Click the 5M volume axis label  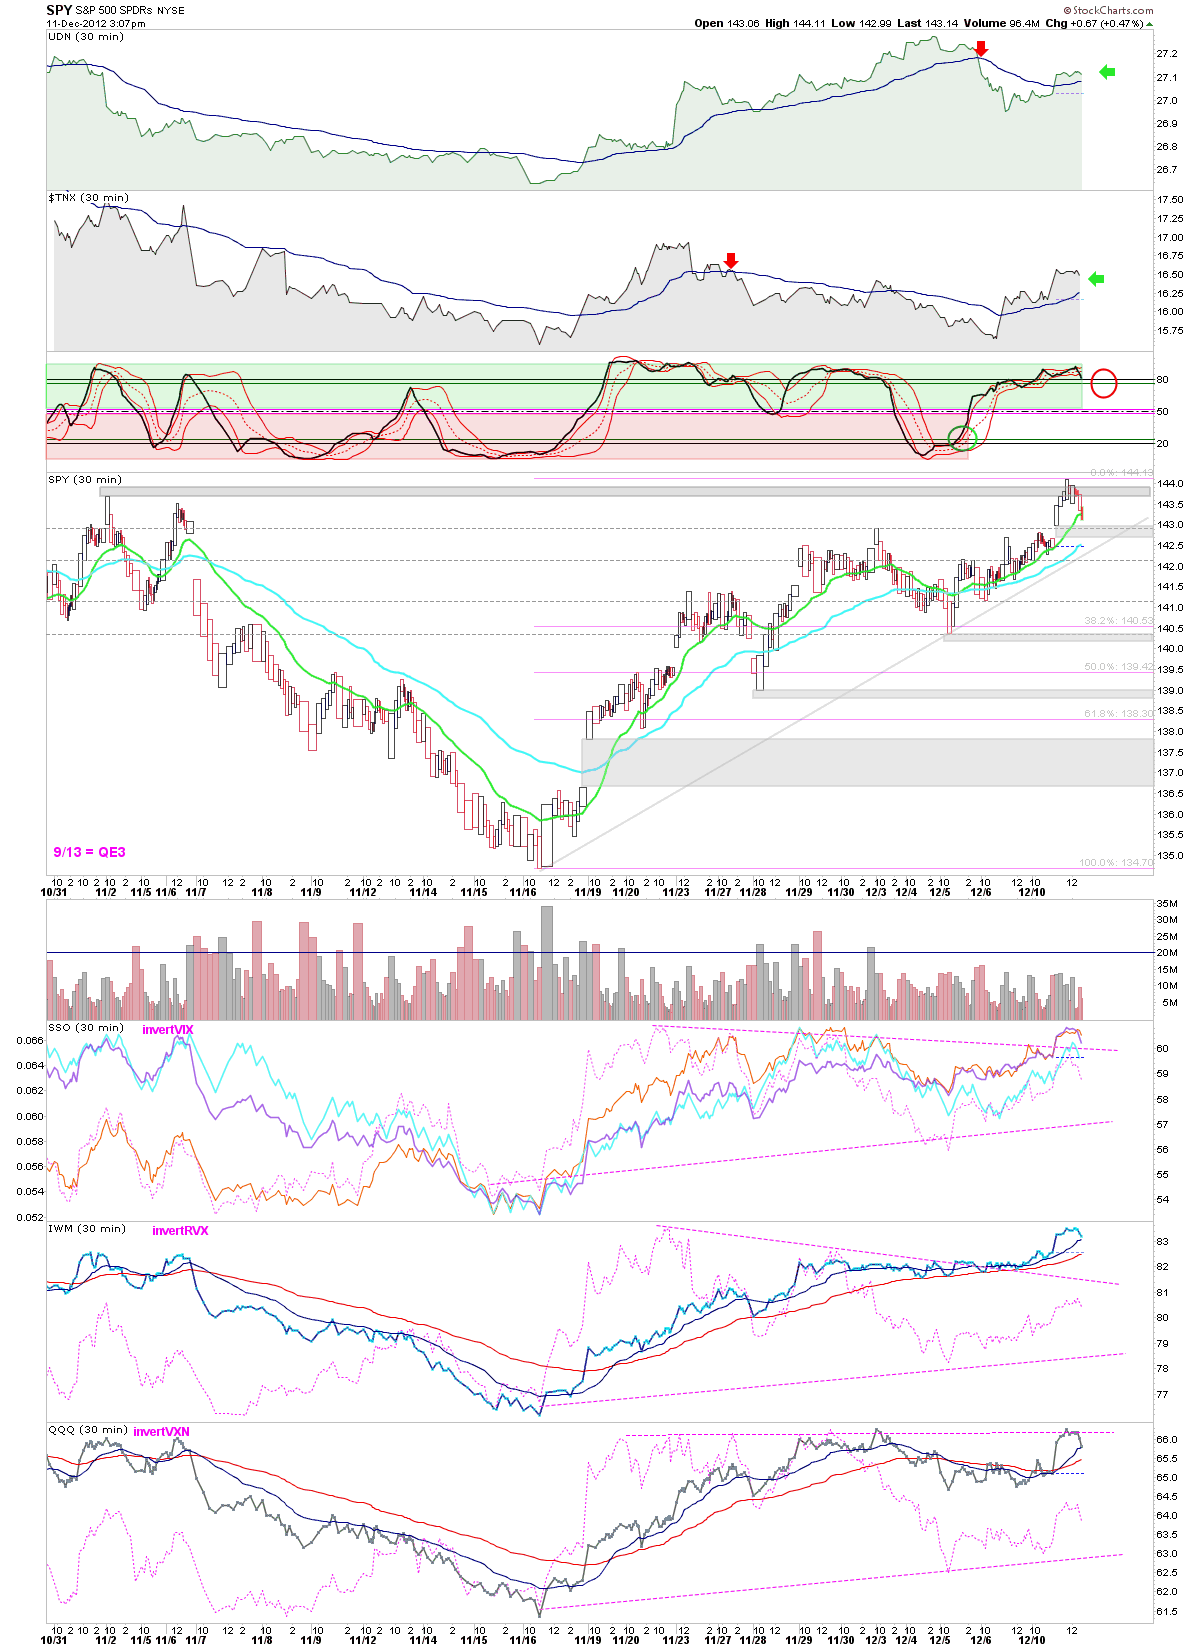(1169, 1002)
